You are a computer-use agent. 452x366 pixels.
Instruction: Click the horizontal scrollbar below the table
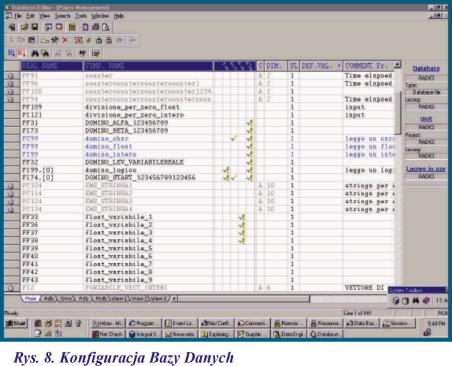click(x=244, y=299)
